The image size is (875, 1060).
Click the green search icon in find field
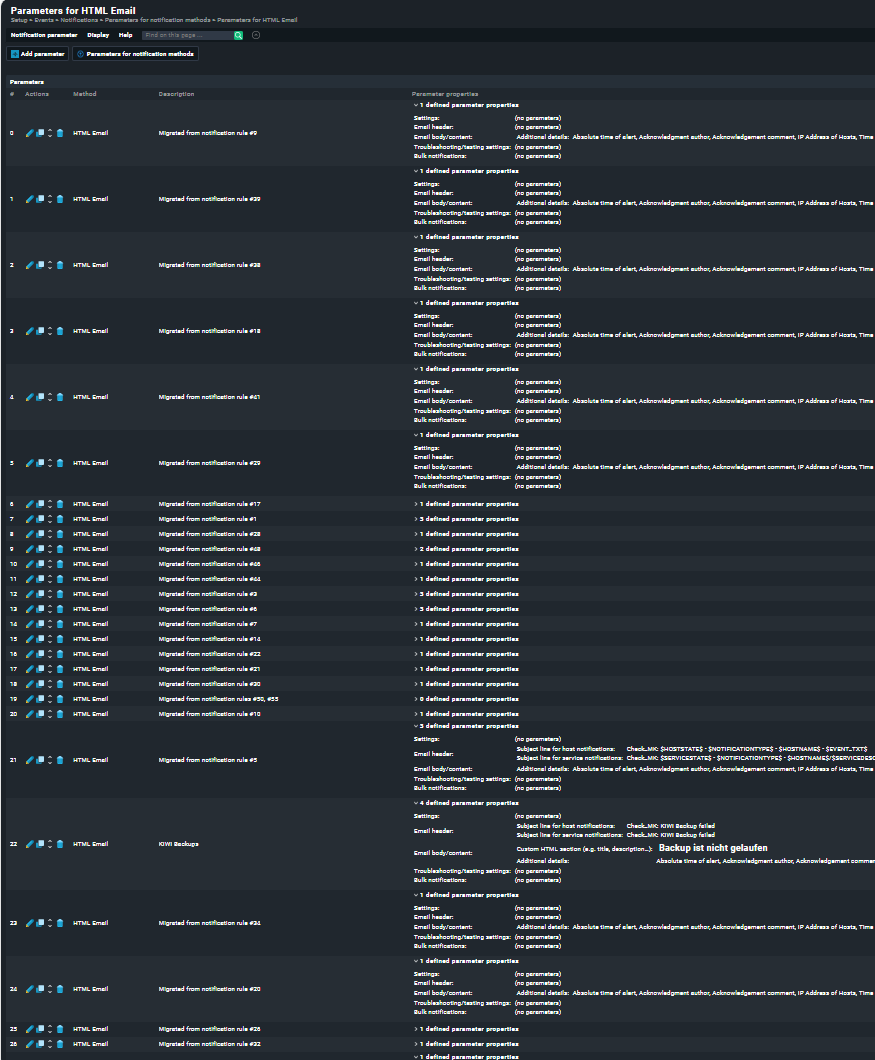238,35
